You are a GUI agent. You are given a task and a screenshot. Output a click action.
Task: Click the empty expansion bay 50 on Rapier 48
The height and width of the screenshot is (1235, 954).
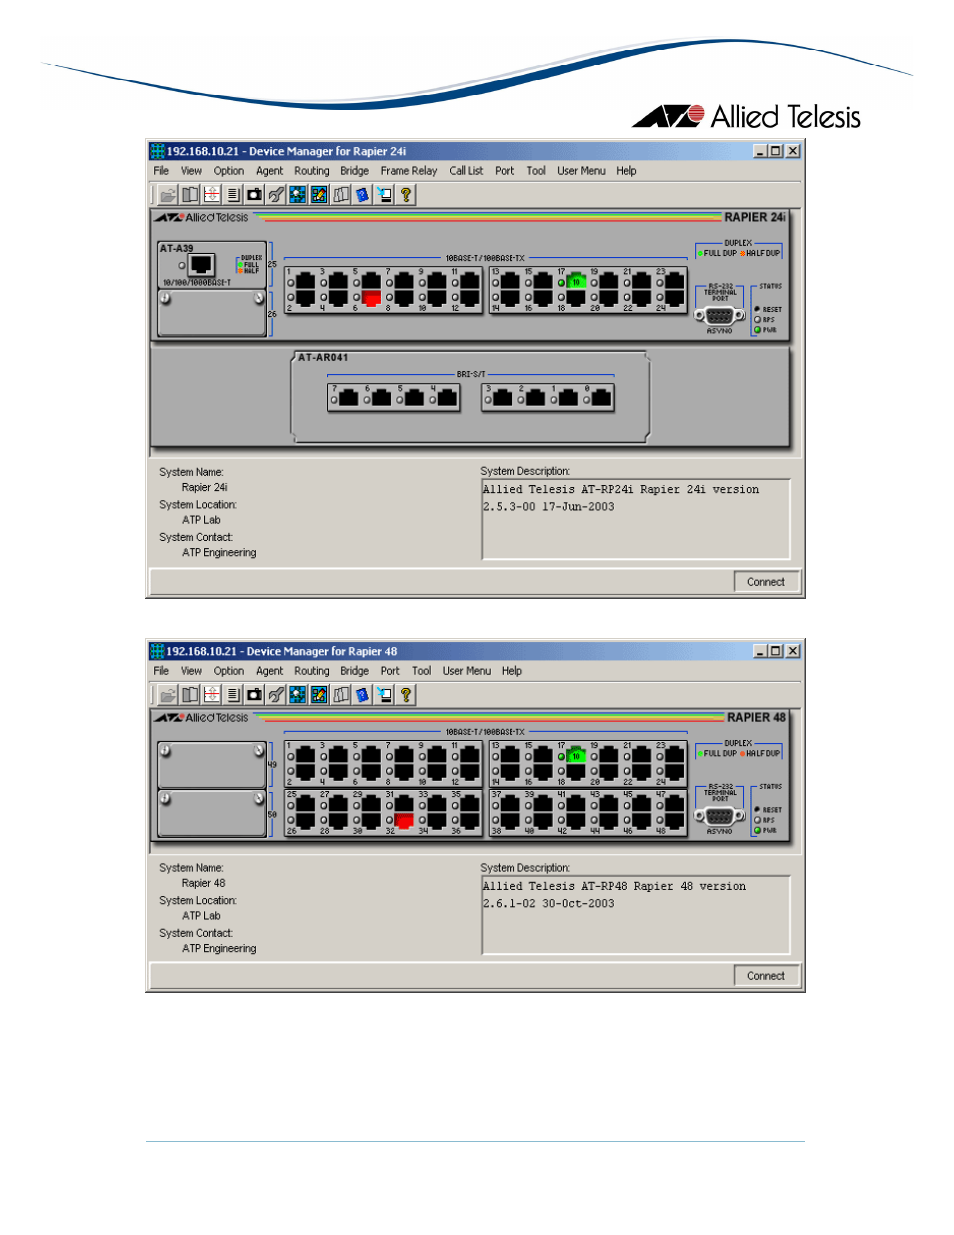[x=211, y=813]
